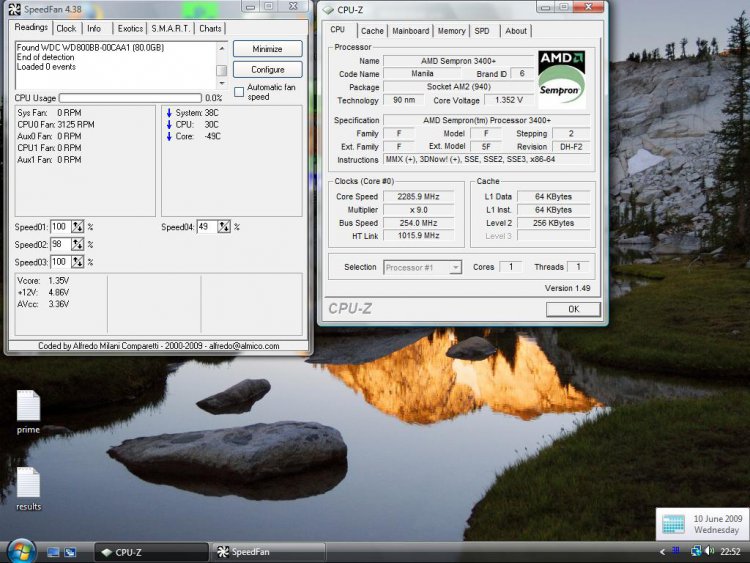
Task: Click the event log scroll up arrow
Action: point(221,48)
